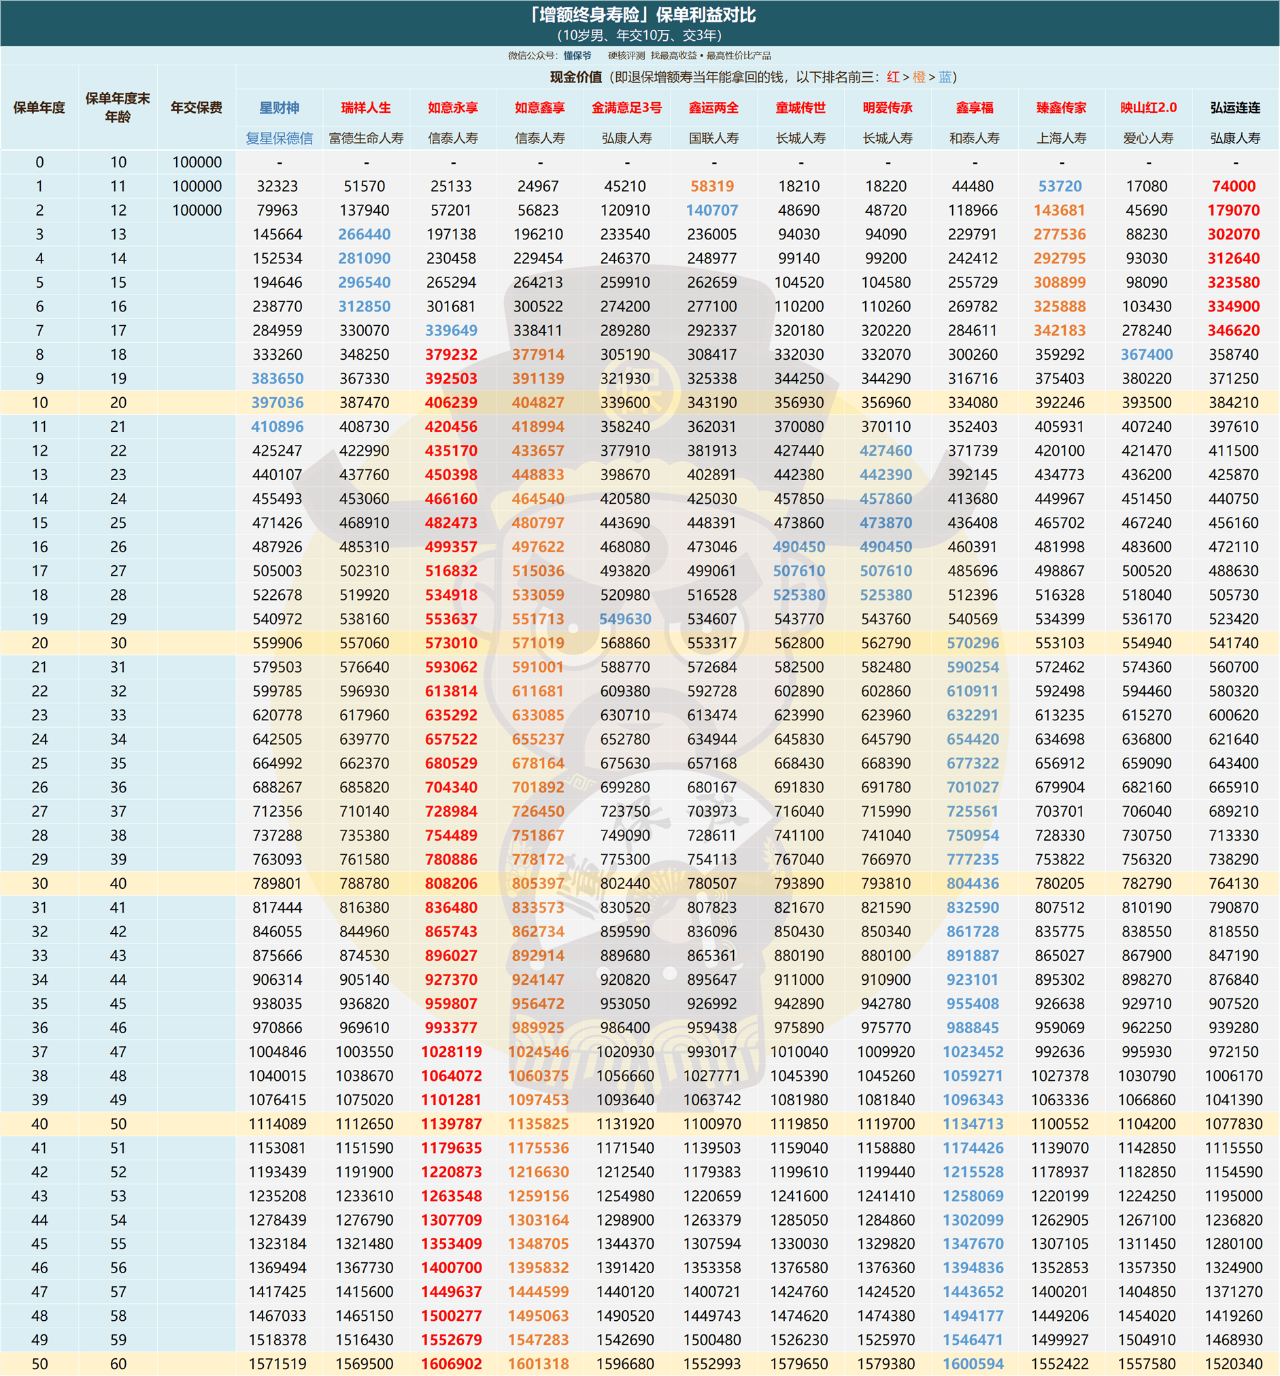Click orange value 404827
This screenshot has height=1376, width=1280.
[538, 403]
